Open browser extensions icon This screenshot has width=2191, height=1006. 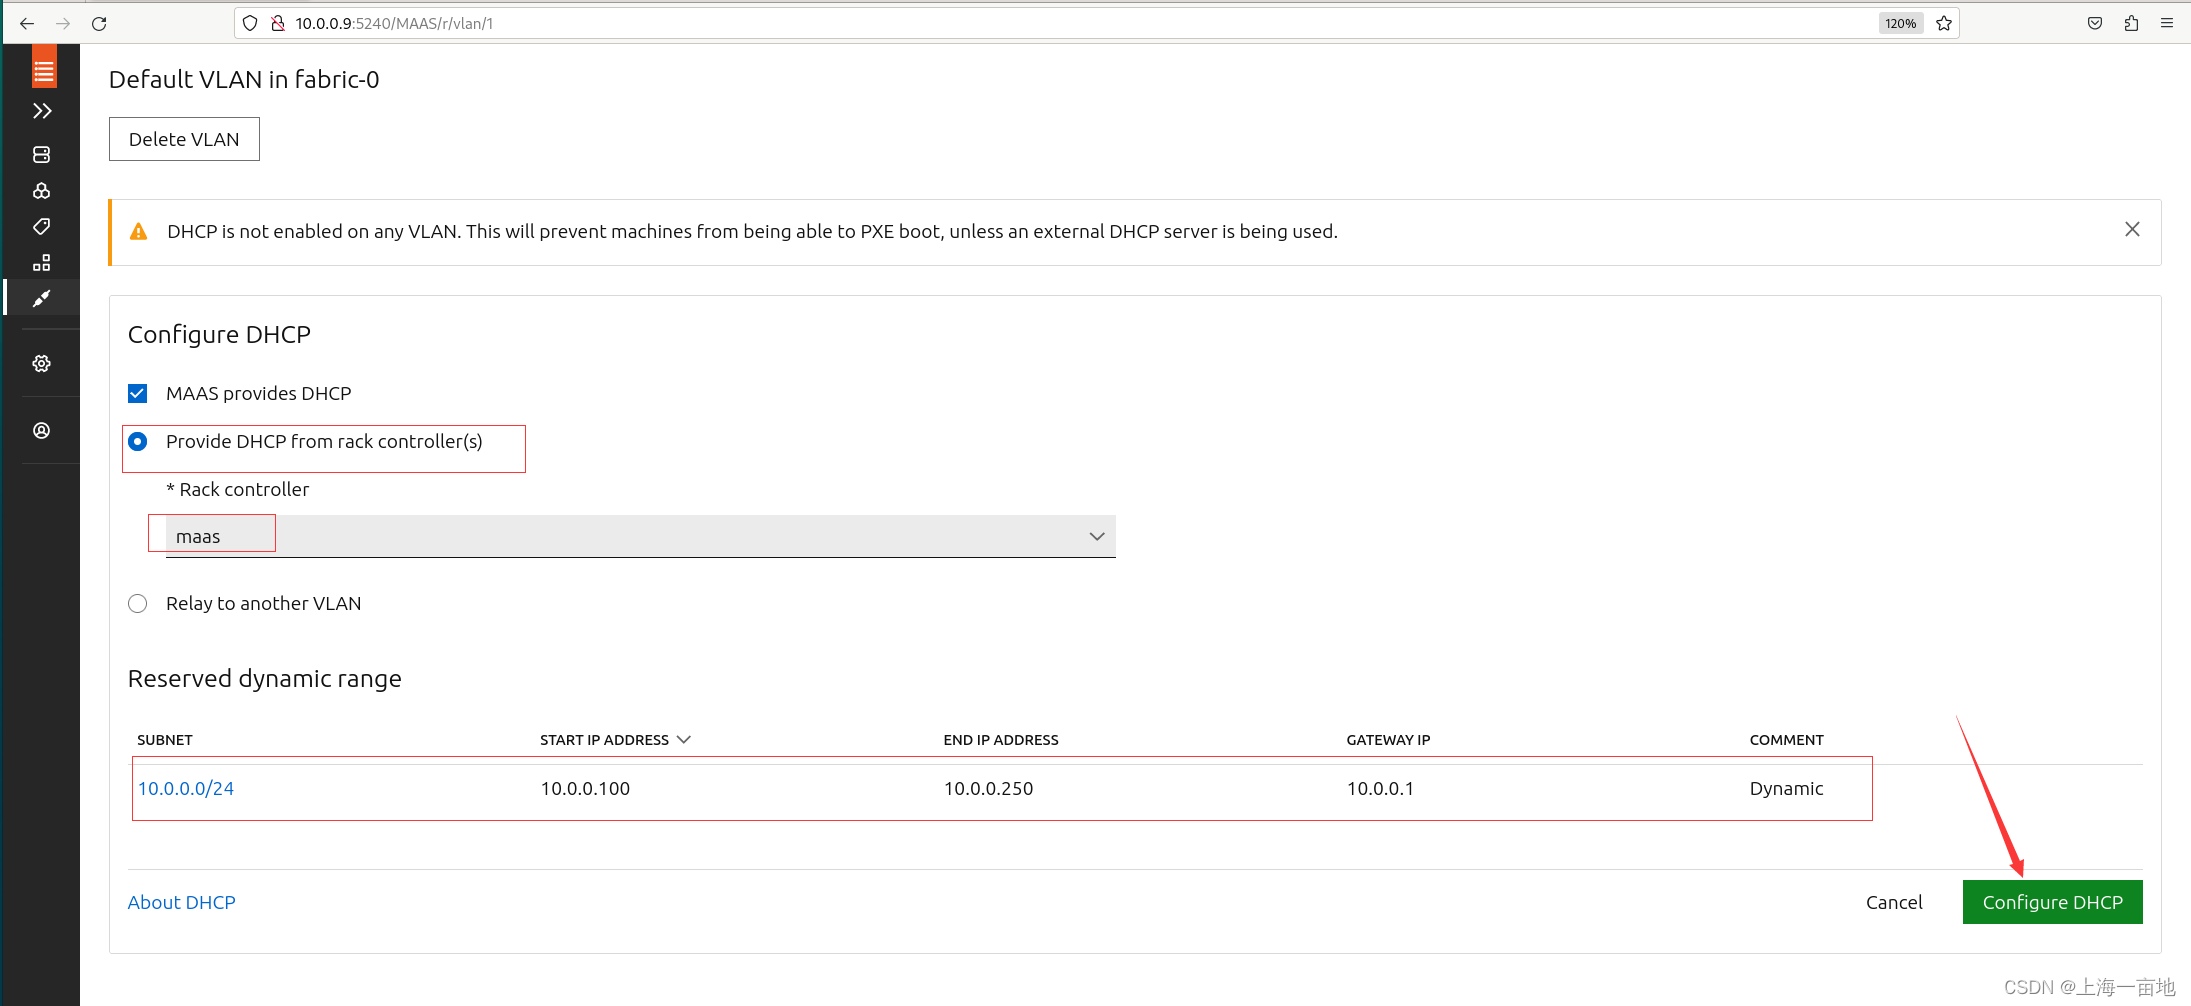pos(2131,23)
